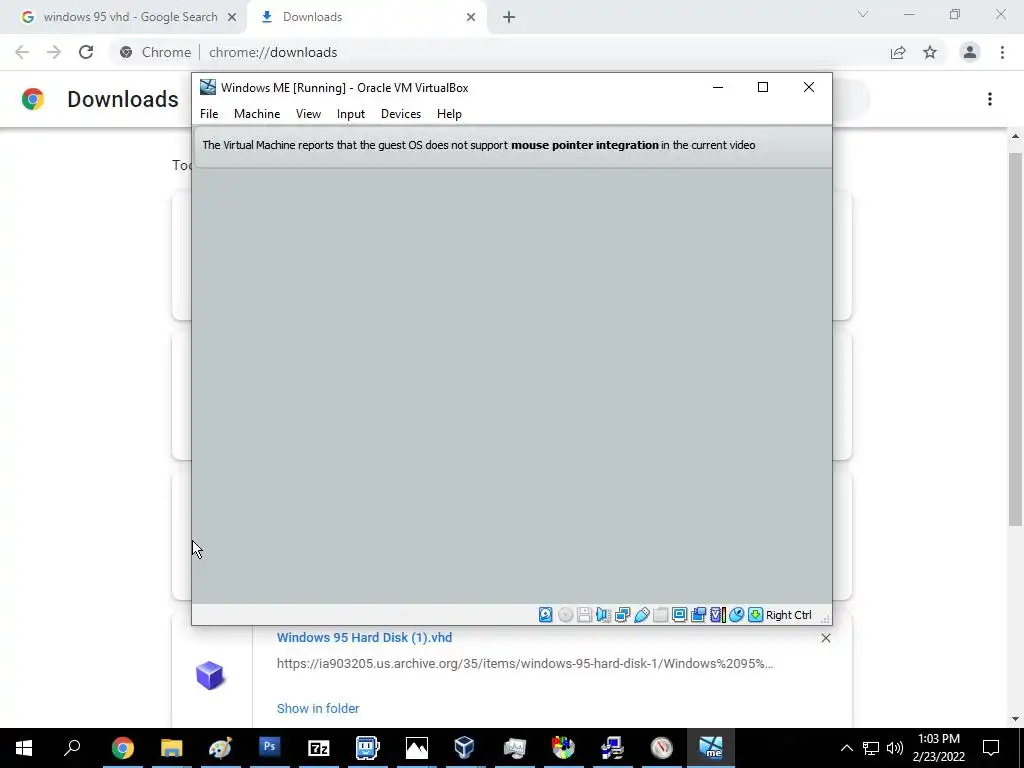The width and height of the screenshot is (1024, 768).
Task: Open the VirtualBox View menu
Action: pos(308,114)
